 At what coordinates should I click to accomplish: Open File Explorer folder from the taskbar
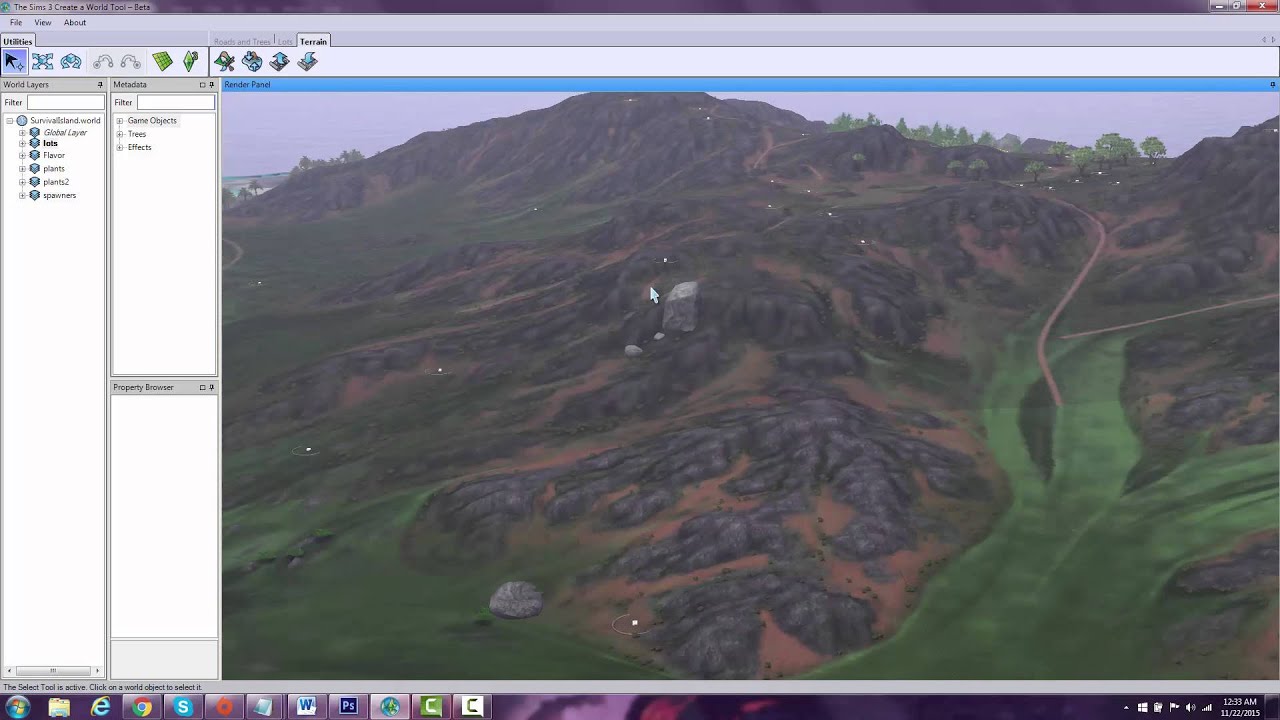pyautogui.click(x=59, y=707)
